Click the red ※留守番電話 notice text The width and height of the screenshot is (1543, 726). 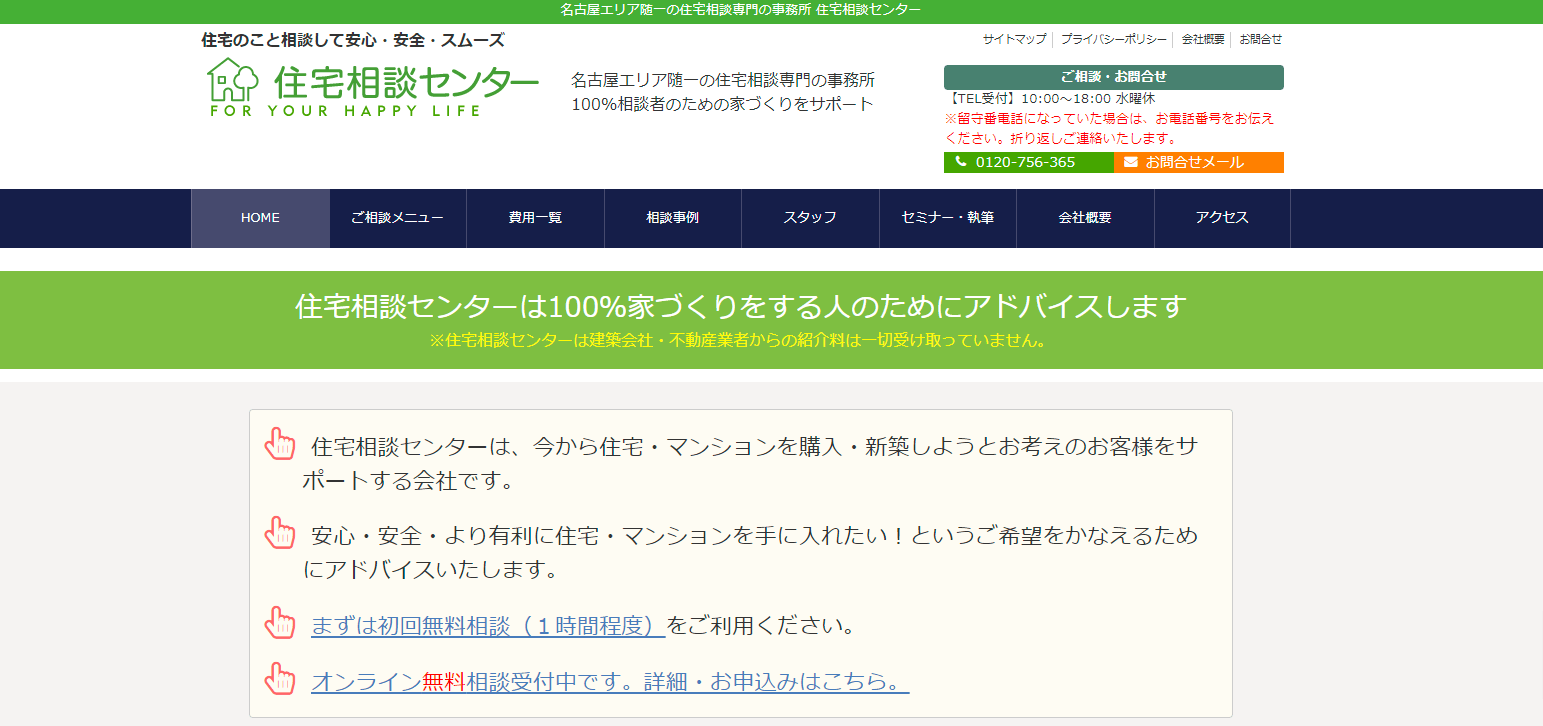point(1110,128)
